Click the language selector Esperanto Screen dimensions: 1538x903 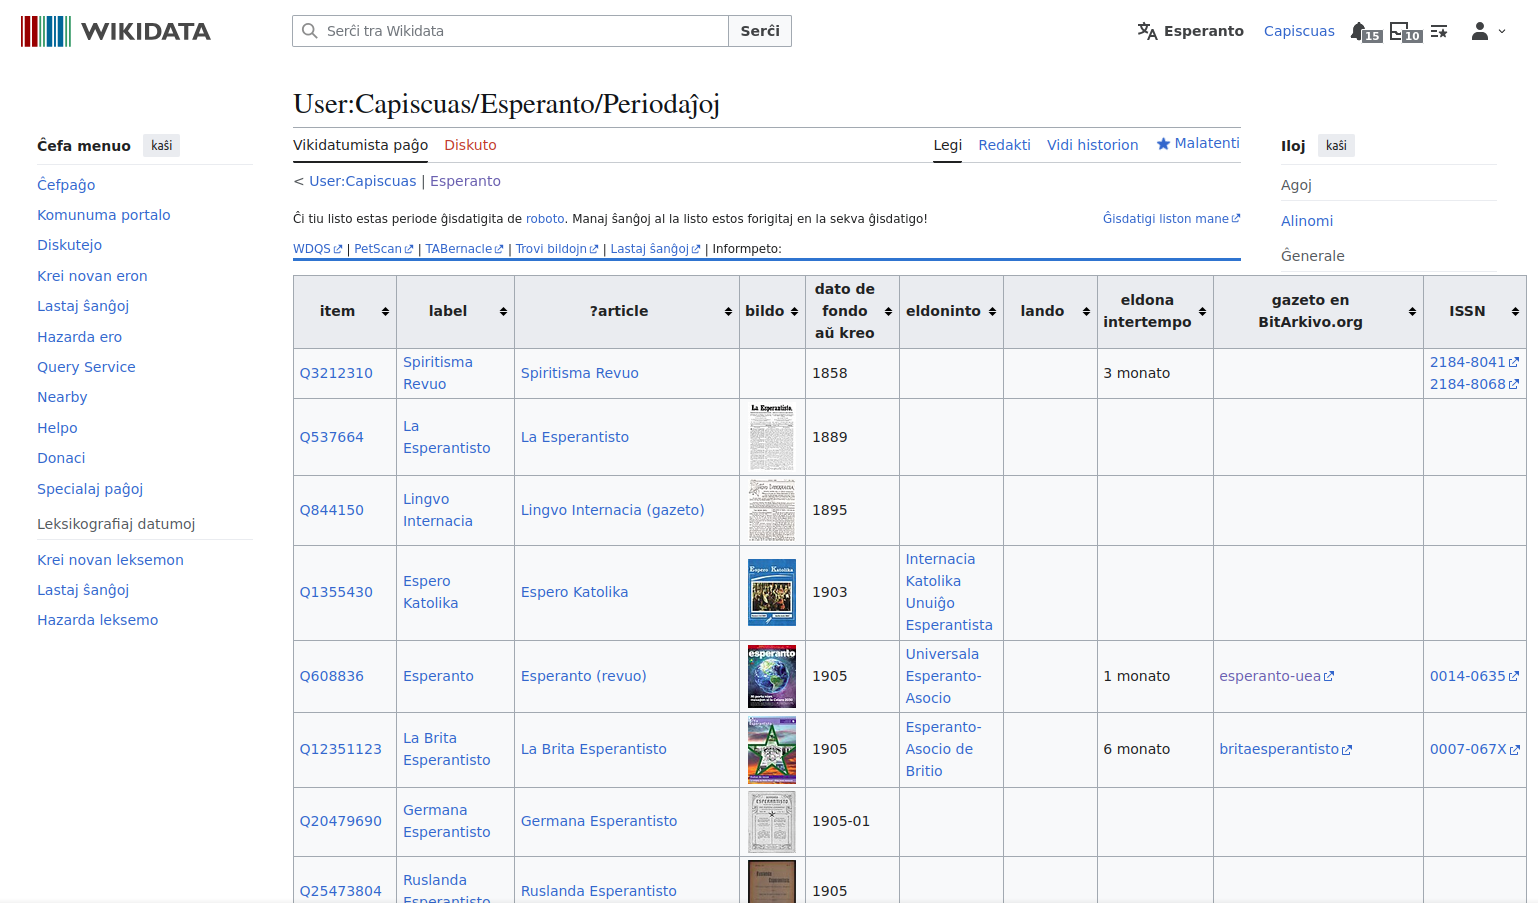(x=1190, y=31)
